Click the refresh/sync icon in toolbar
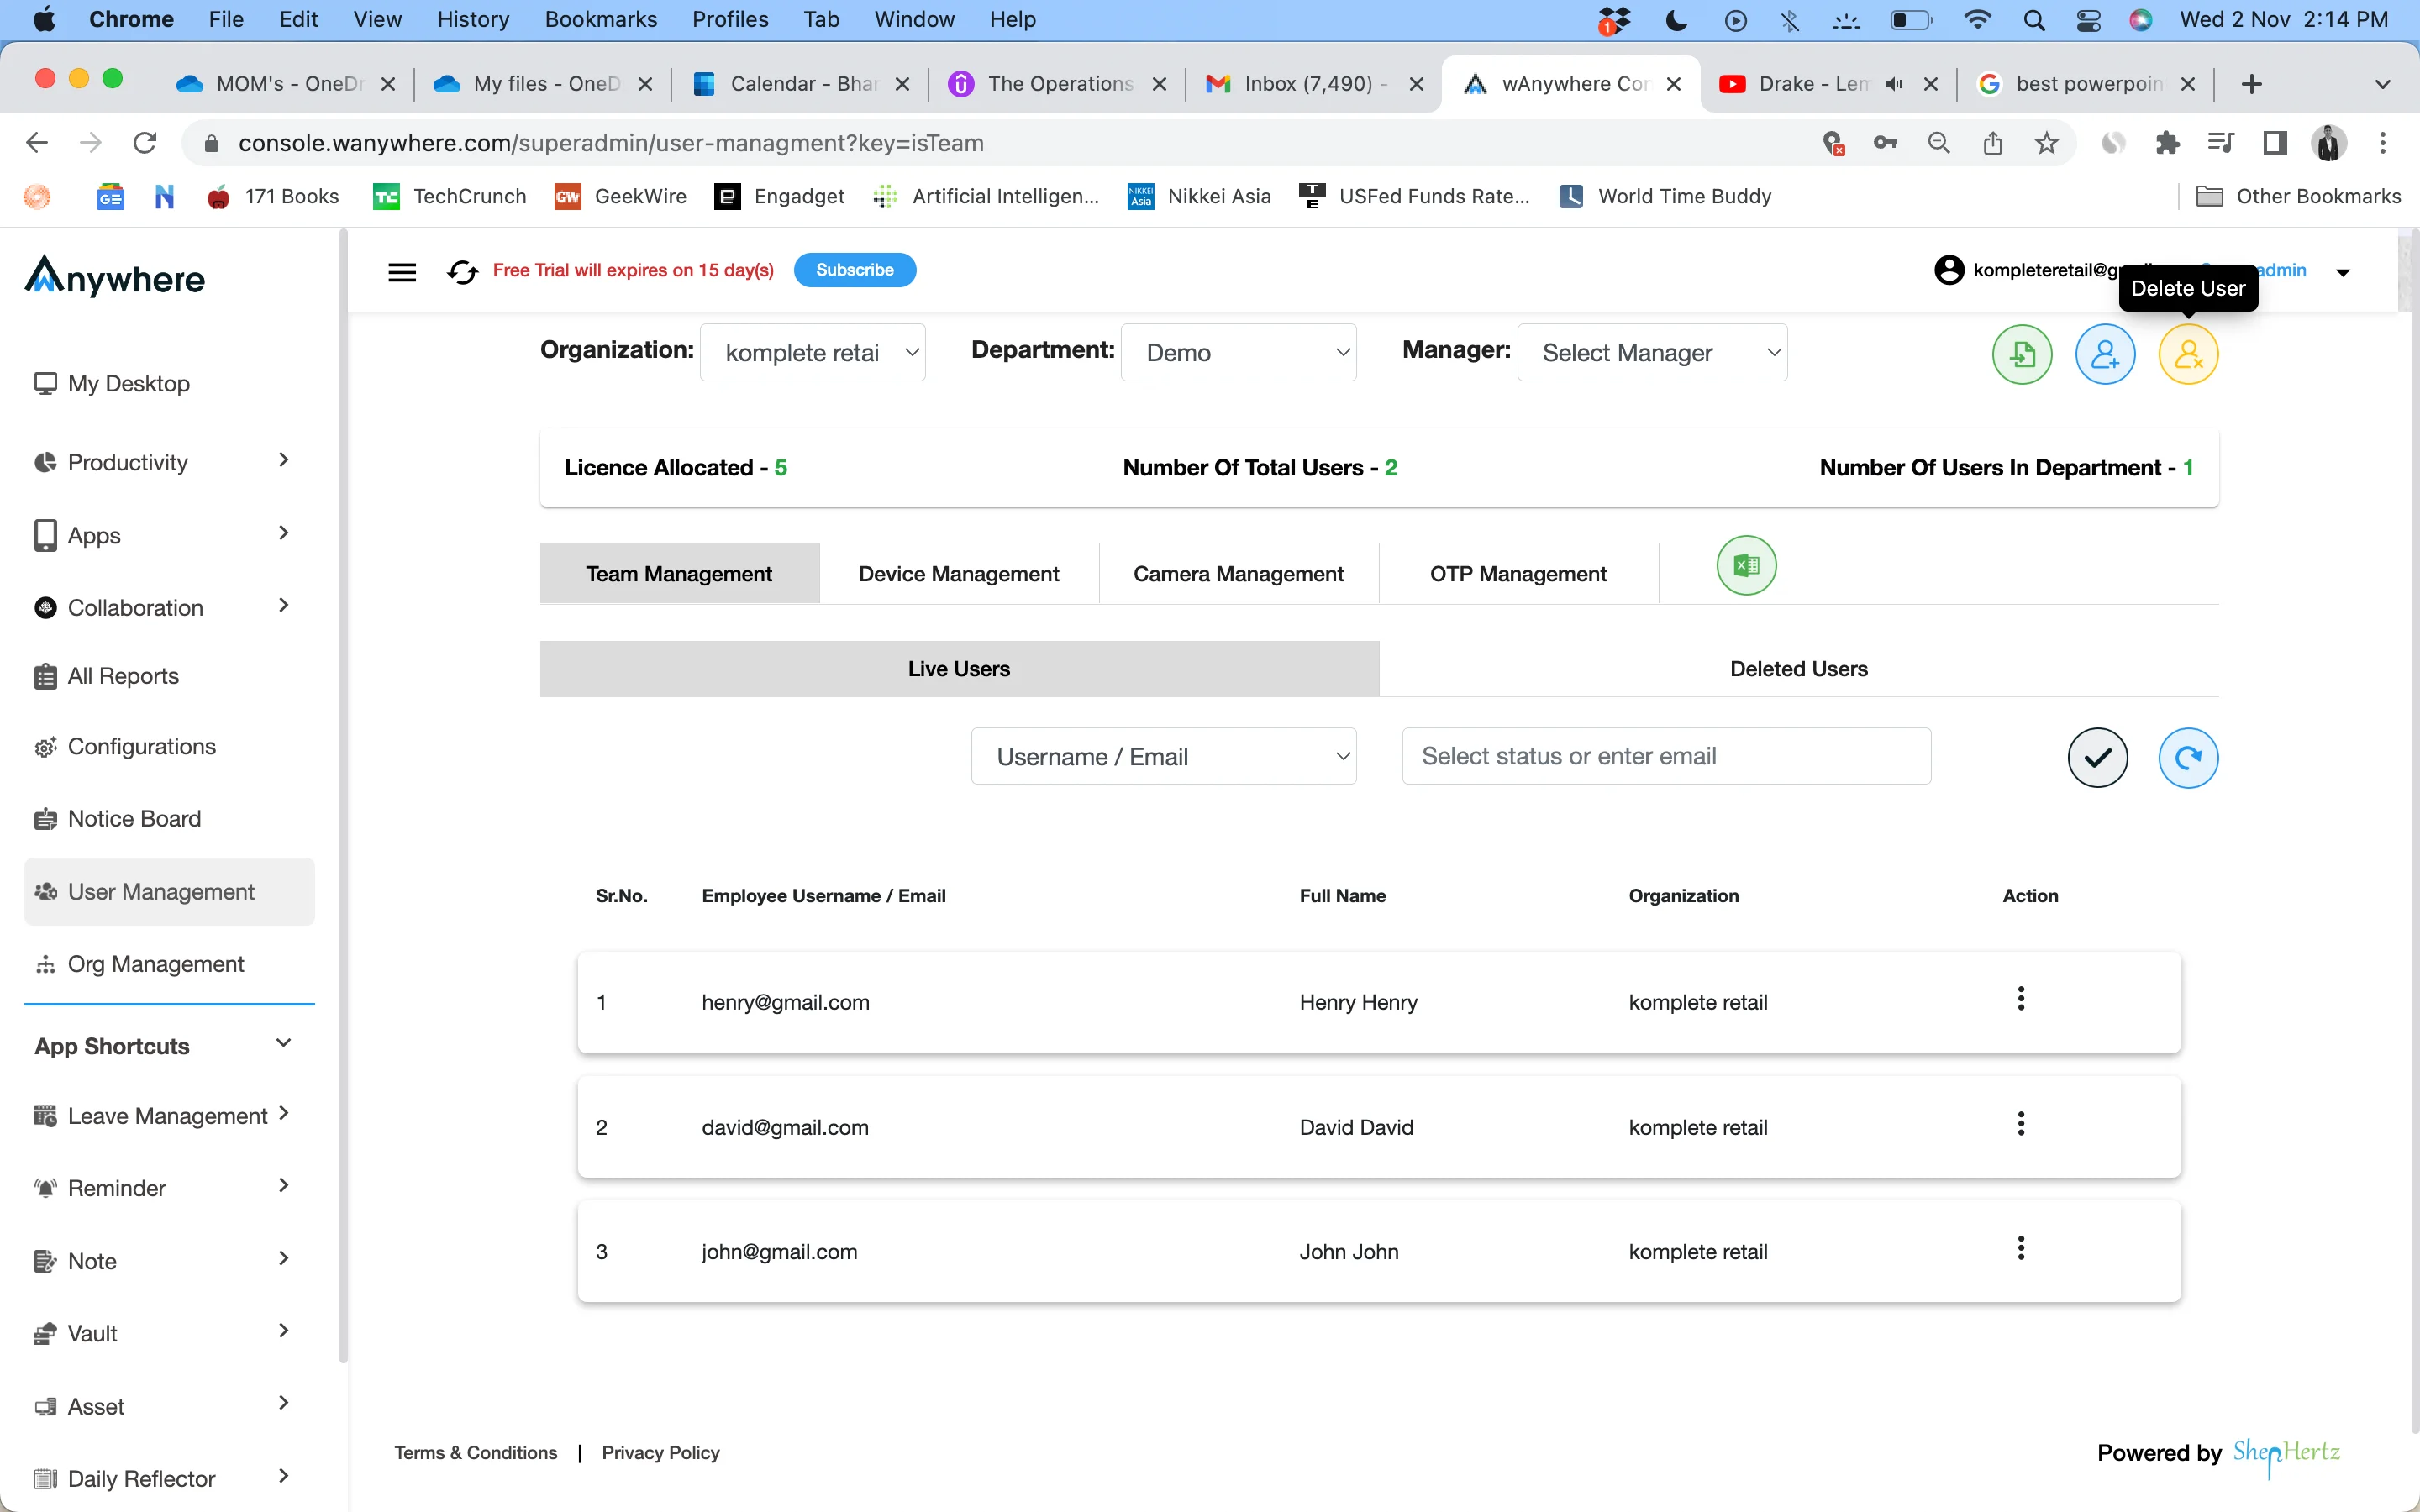This screenshot has width=2420, height=1512. (461, 270)
